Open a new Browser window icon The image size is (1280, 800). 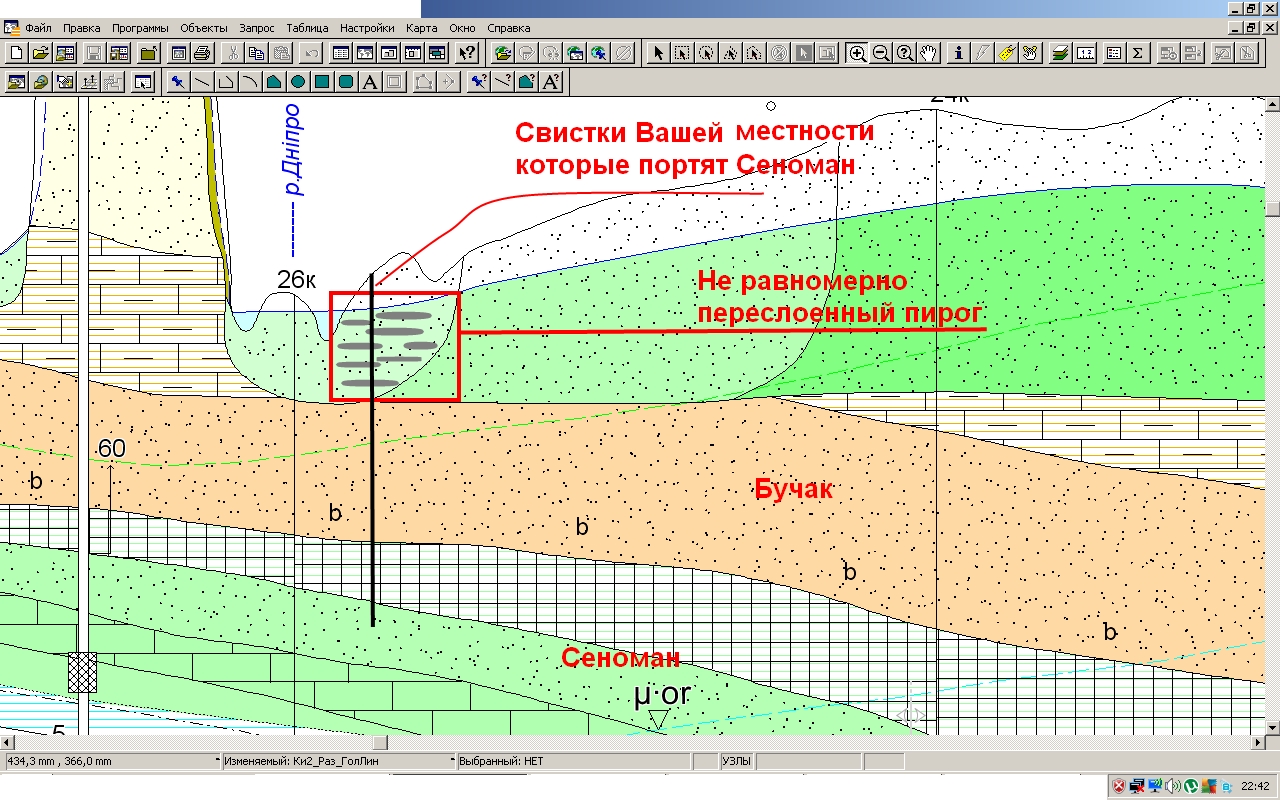pyautogui.click(x=341, y=53)
